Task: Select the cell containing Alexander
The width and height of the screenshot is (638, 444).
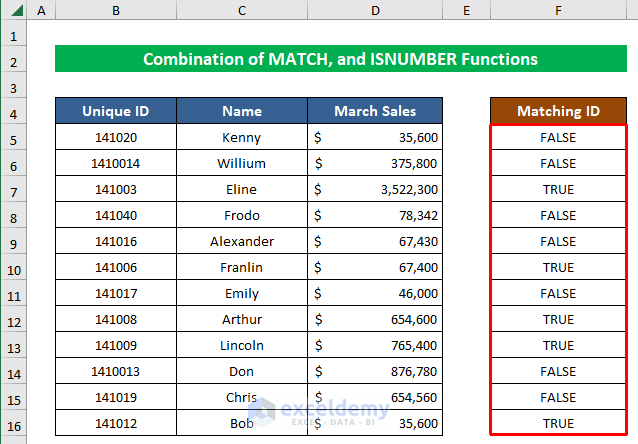Action: 242,242
